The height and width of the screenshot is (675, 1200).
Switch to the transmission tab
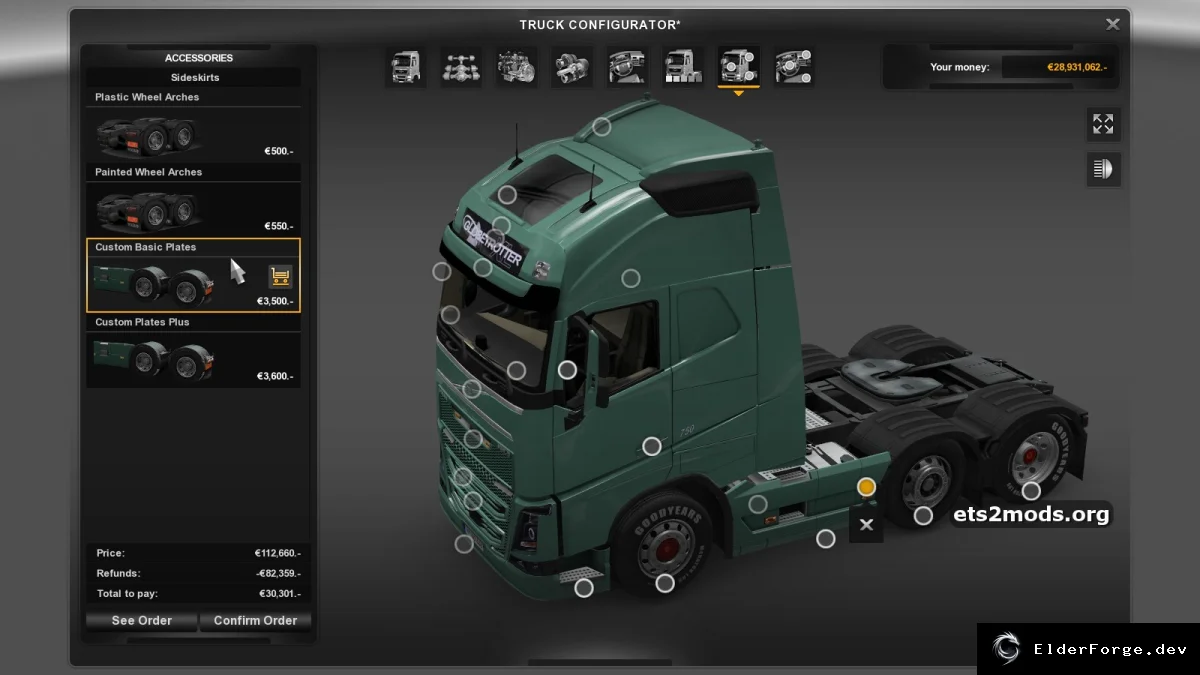[572, 67]
